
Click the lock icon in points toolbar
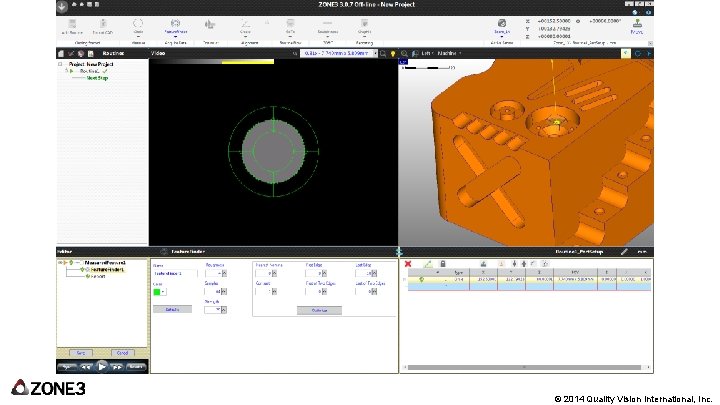(x=443, y=264)
